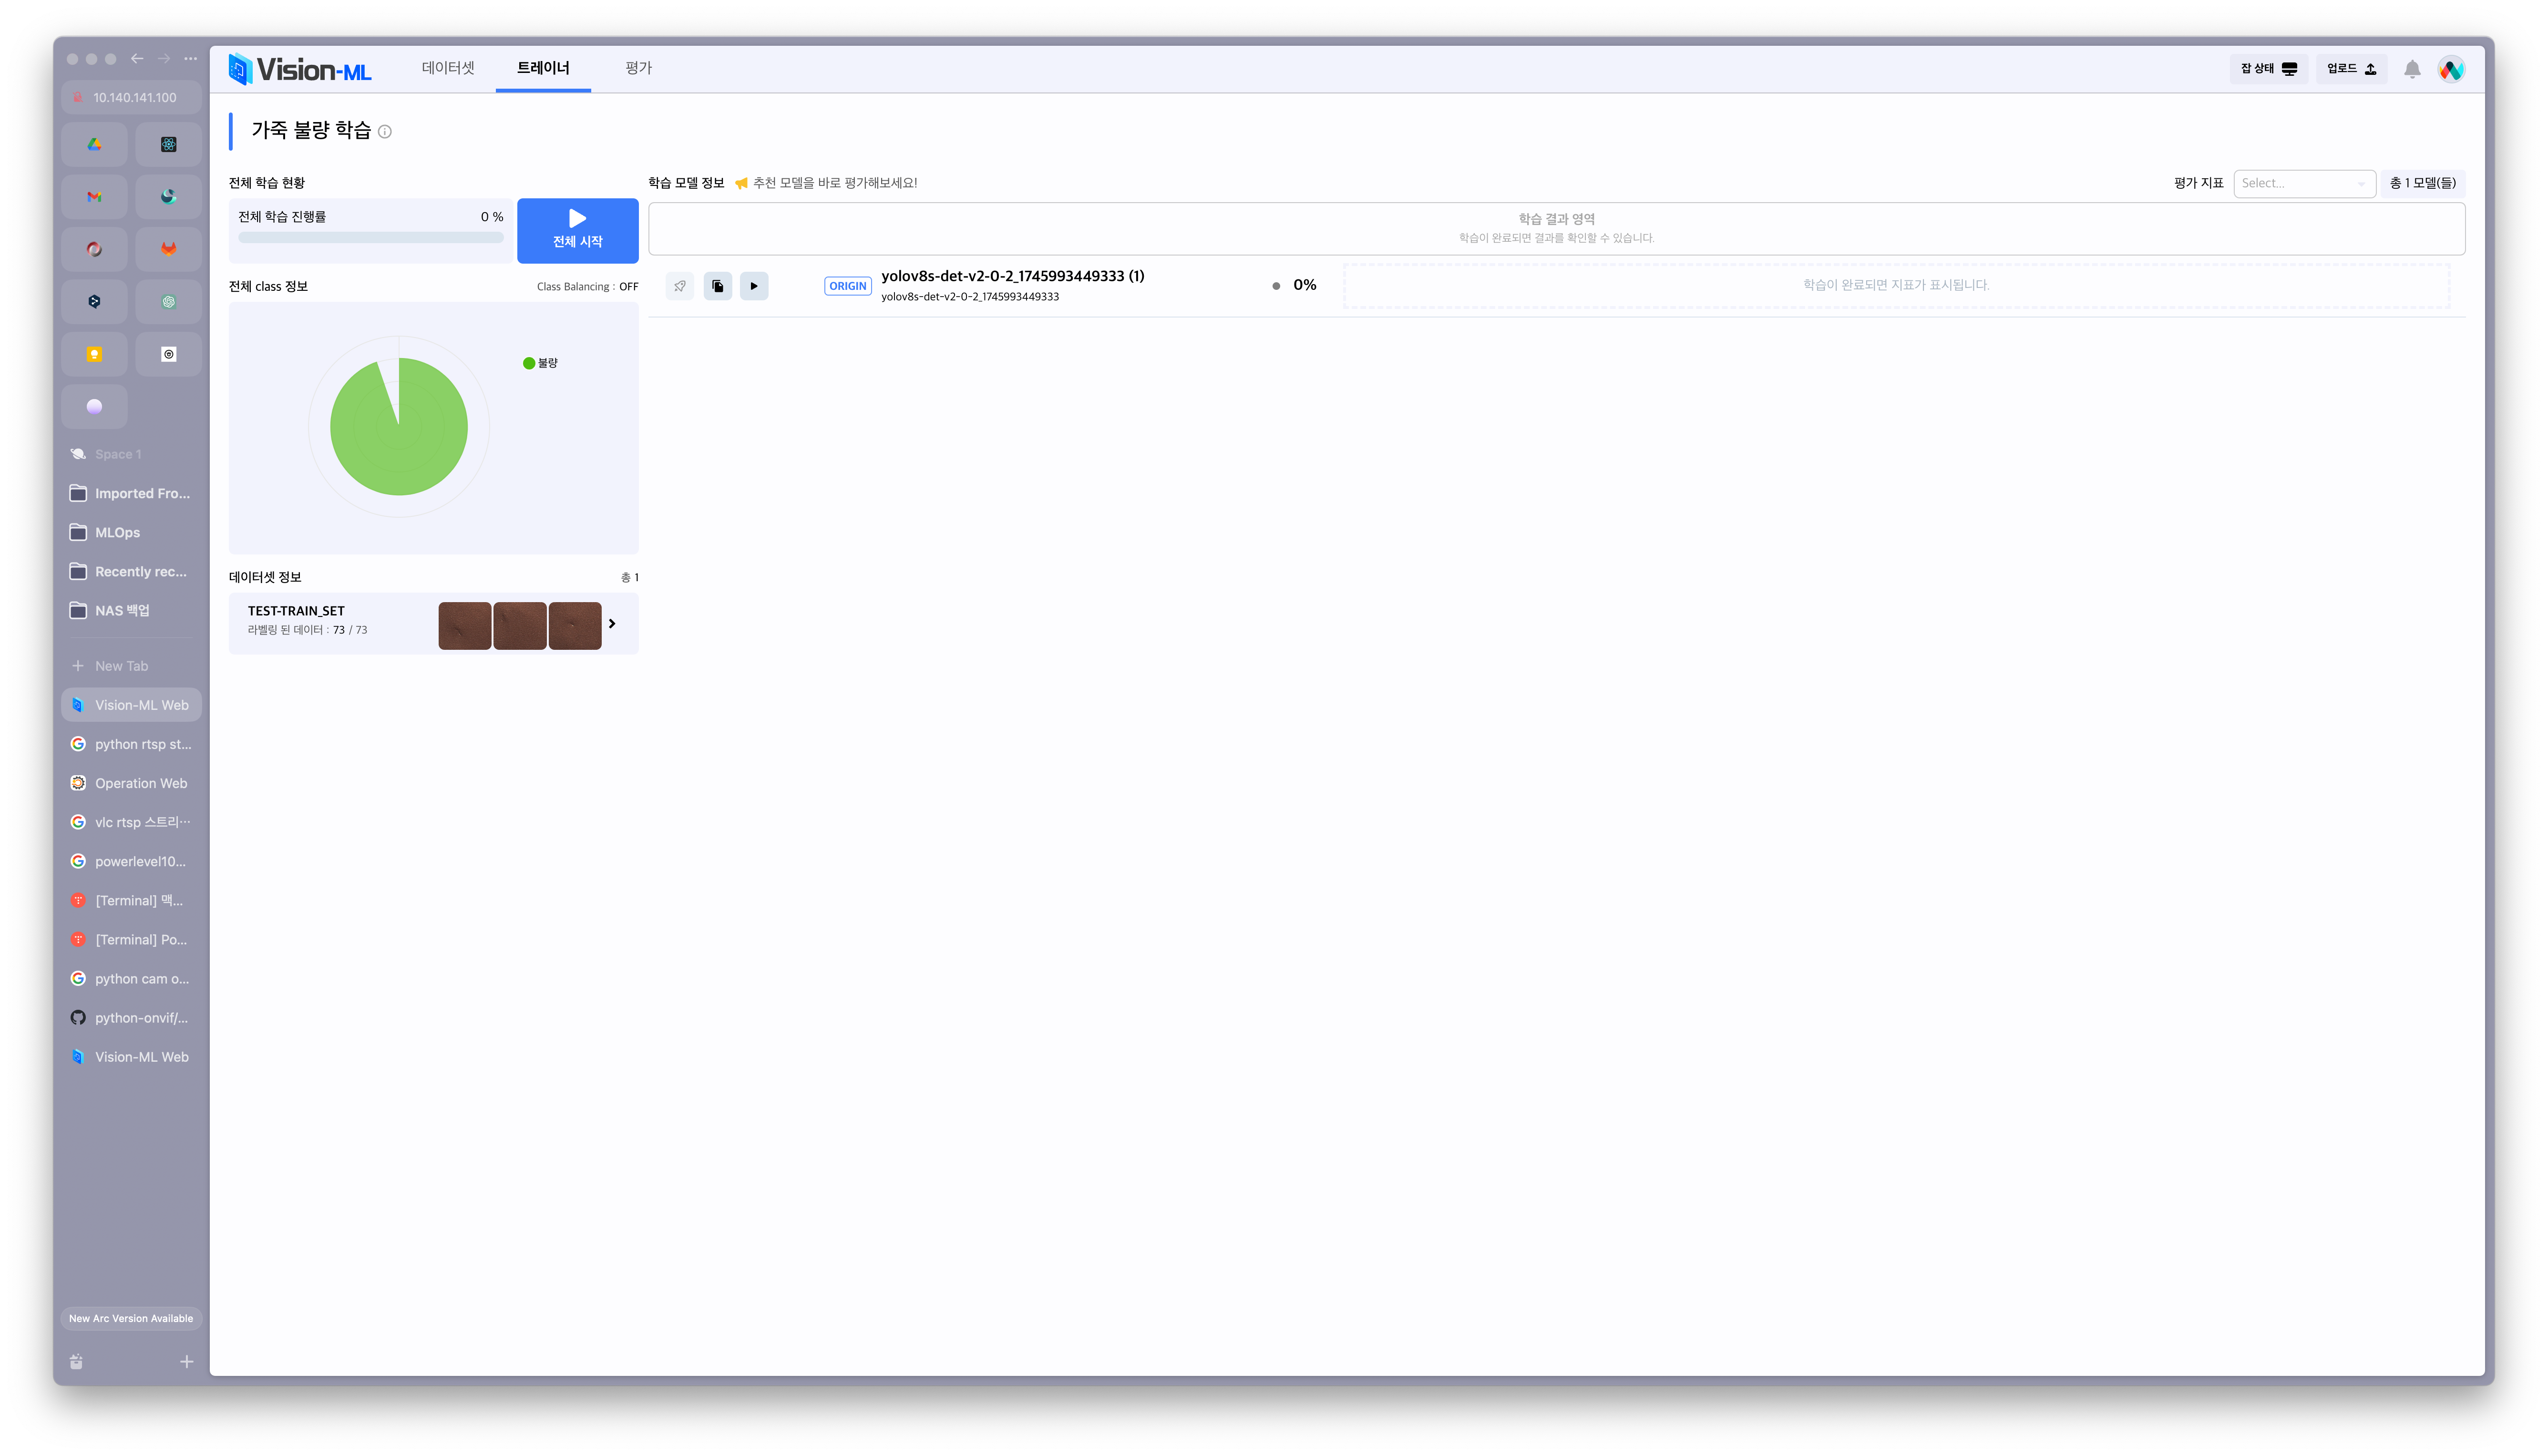Switch to the python rtsp st... tab
This screenshot has height=1456, width=2548.
[x=131, y=744]
